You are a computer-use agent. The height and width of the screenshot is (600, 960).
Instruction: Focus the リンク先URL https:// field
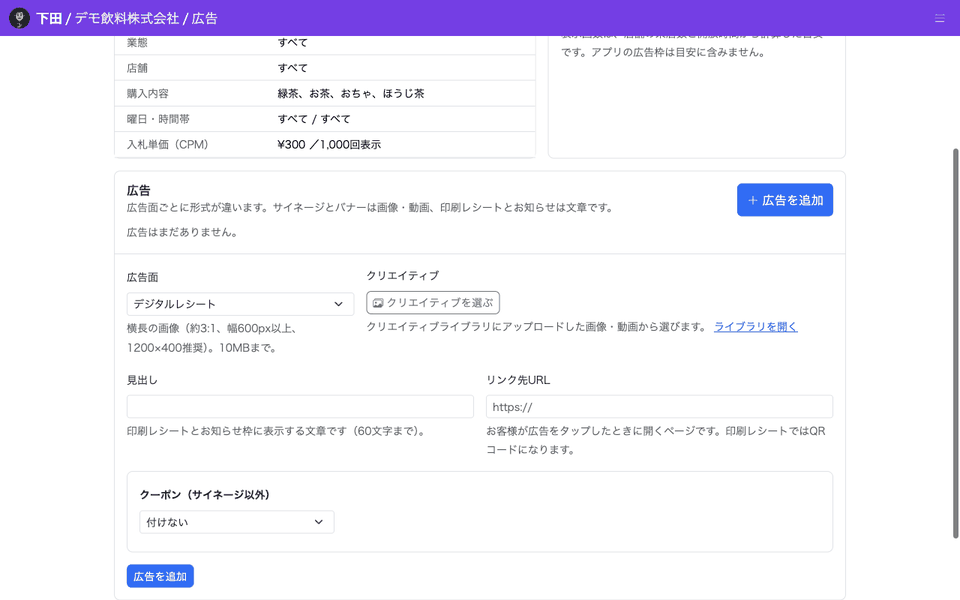[x=659, y=407]
